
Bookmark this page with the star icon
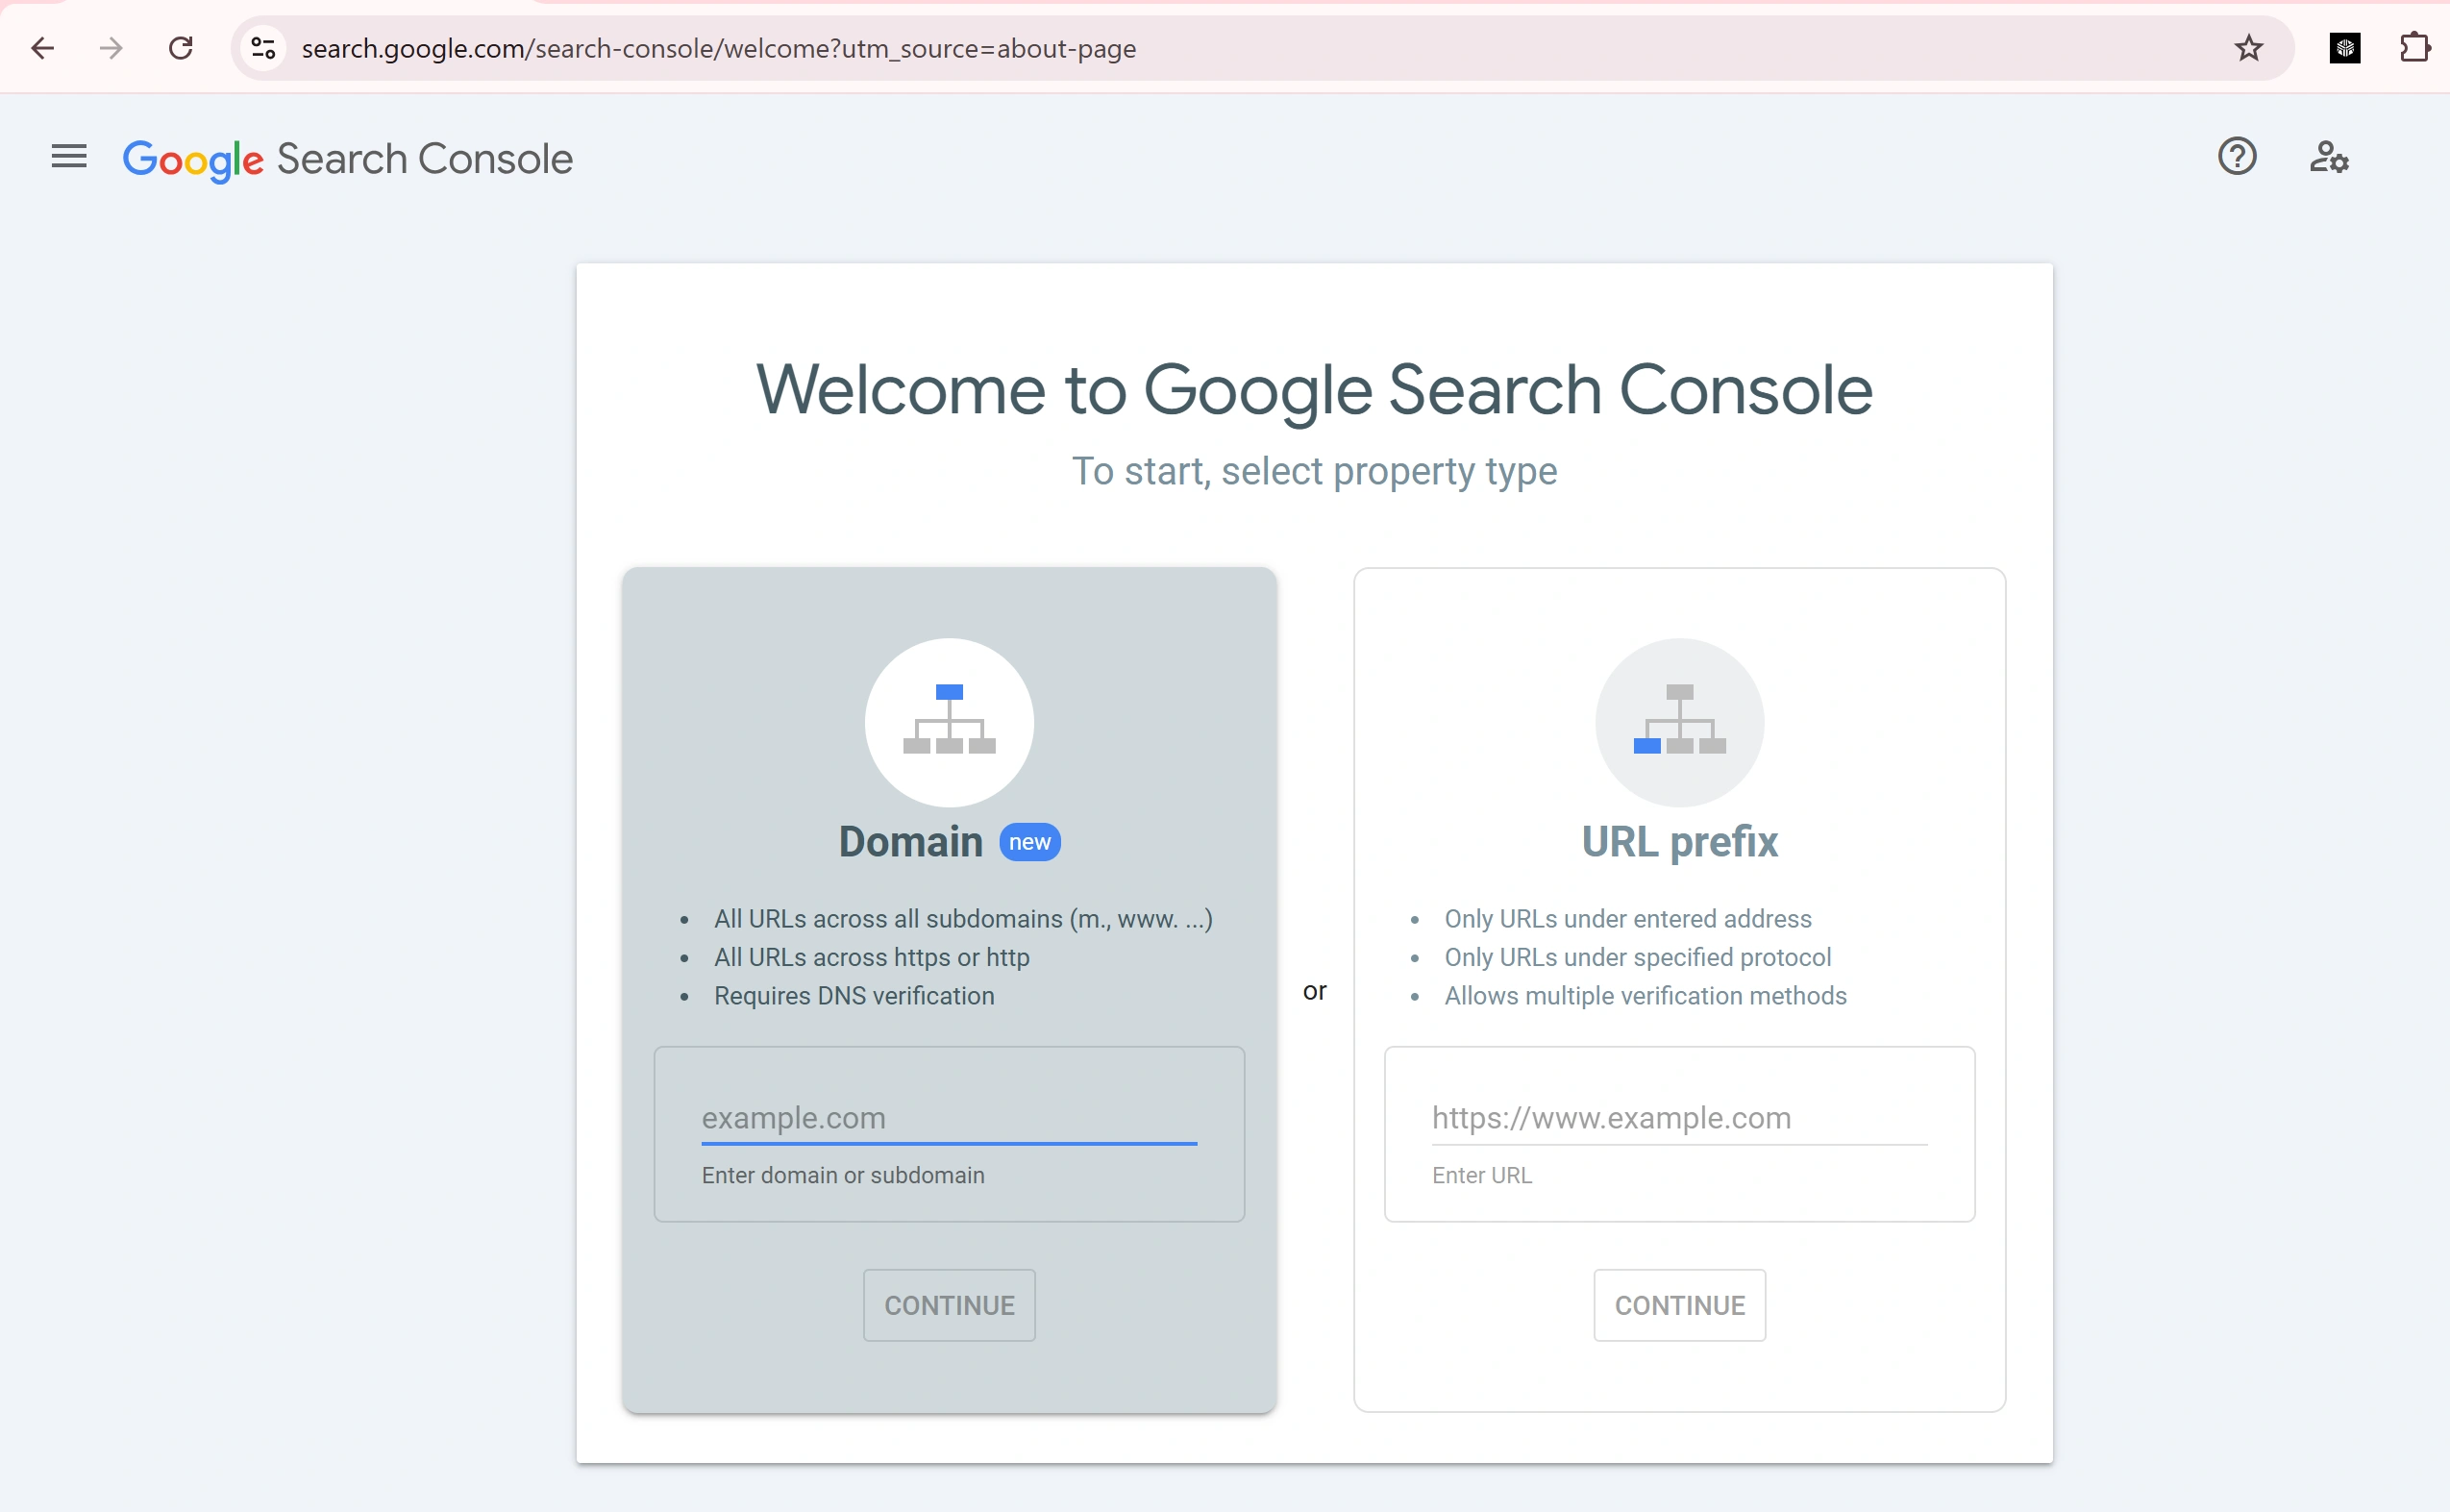2248,48
